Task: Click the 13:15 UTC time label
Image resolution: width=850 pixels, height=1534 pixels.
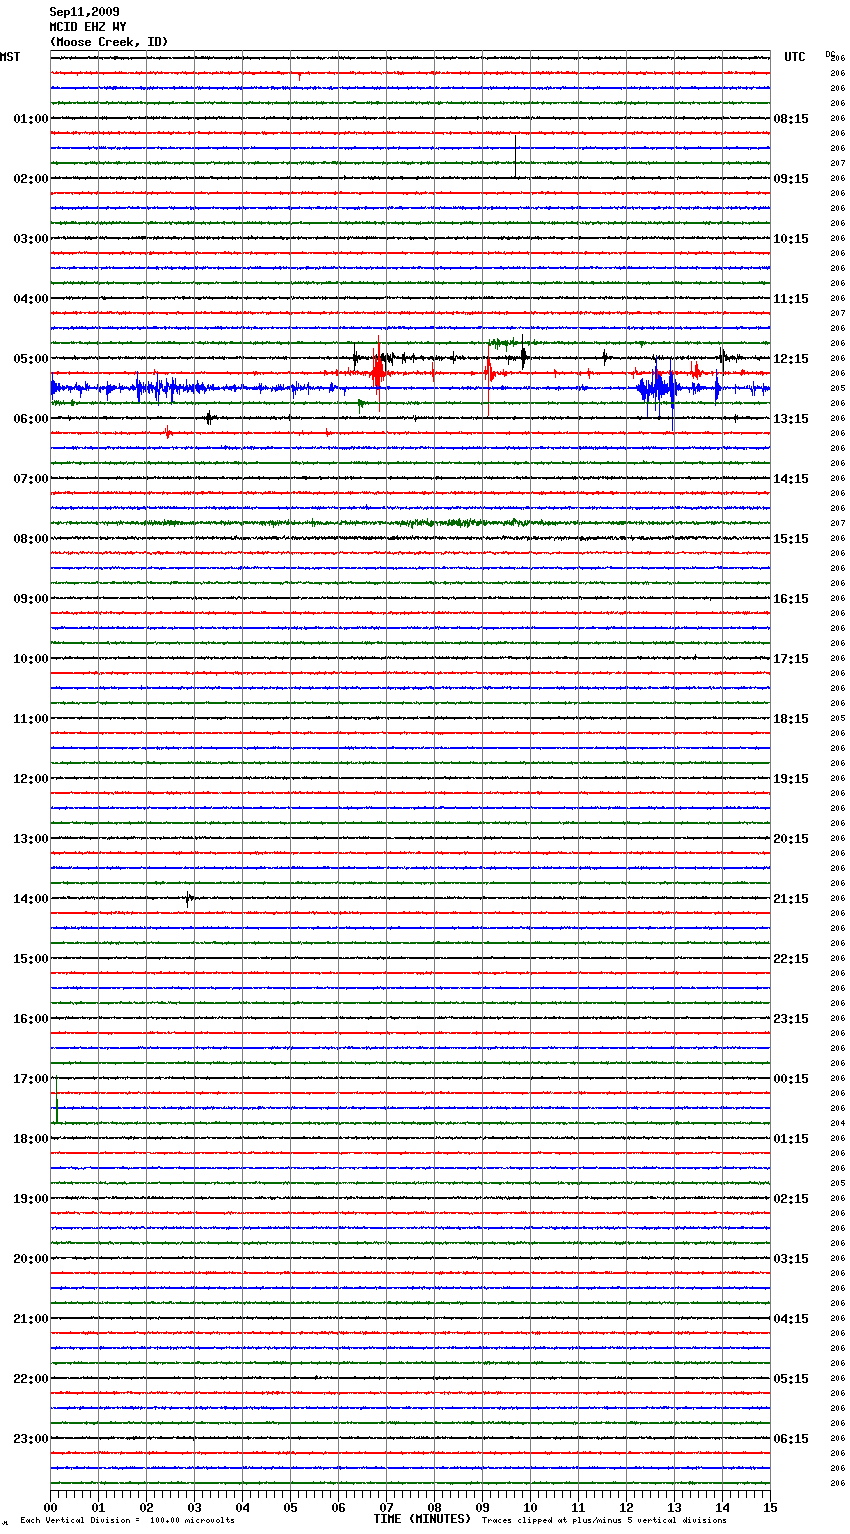Action: [x=791, y=419]
